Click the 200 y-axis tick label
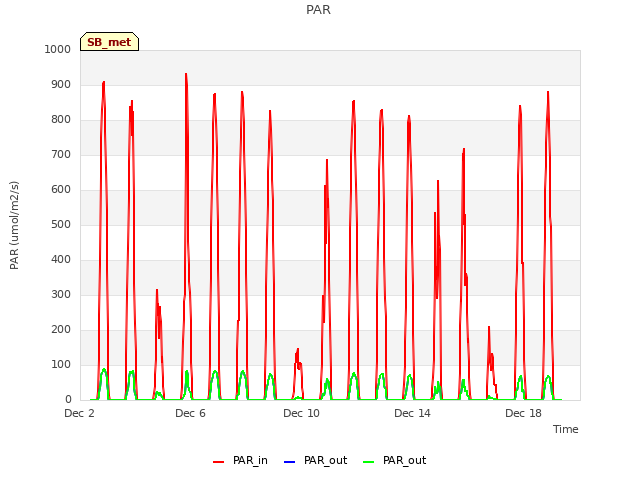Screen dimensions: 640x480 point(61,329)
